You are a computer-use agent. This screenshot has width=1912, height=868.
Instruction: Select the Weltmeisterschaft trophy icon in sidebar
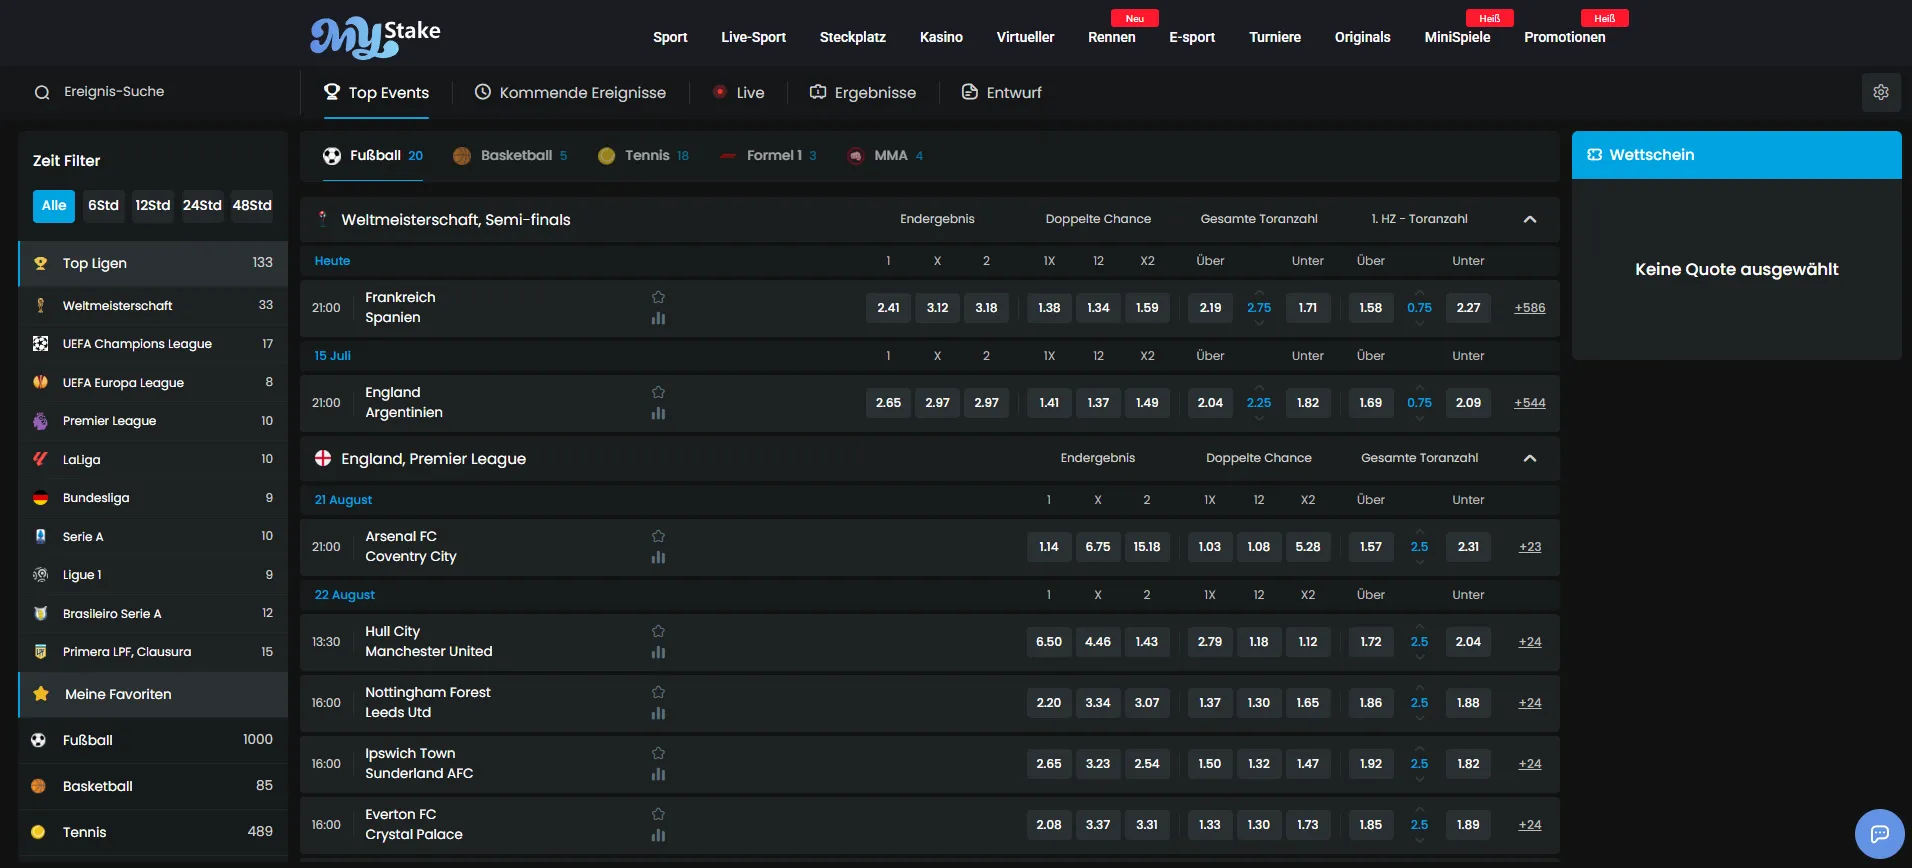(x=40, y=305)
